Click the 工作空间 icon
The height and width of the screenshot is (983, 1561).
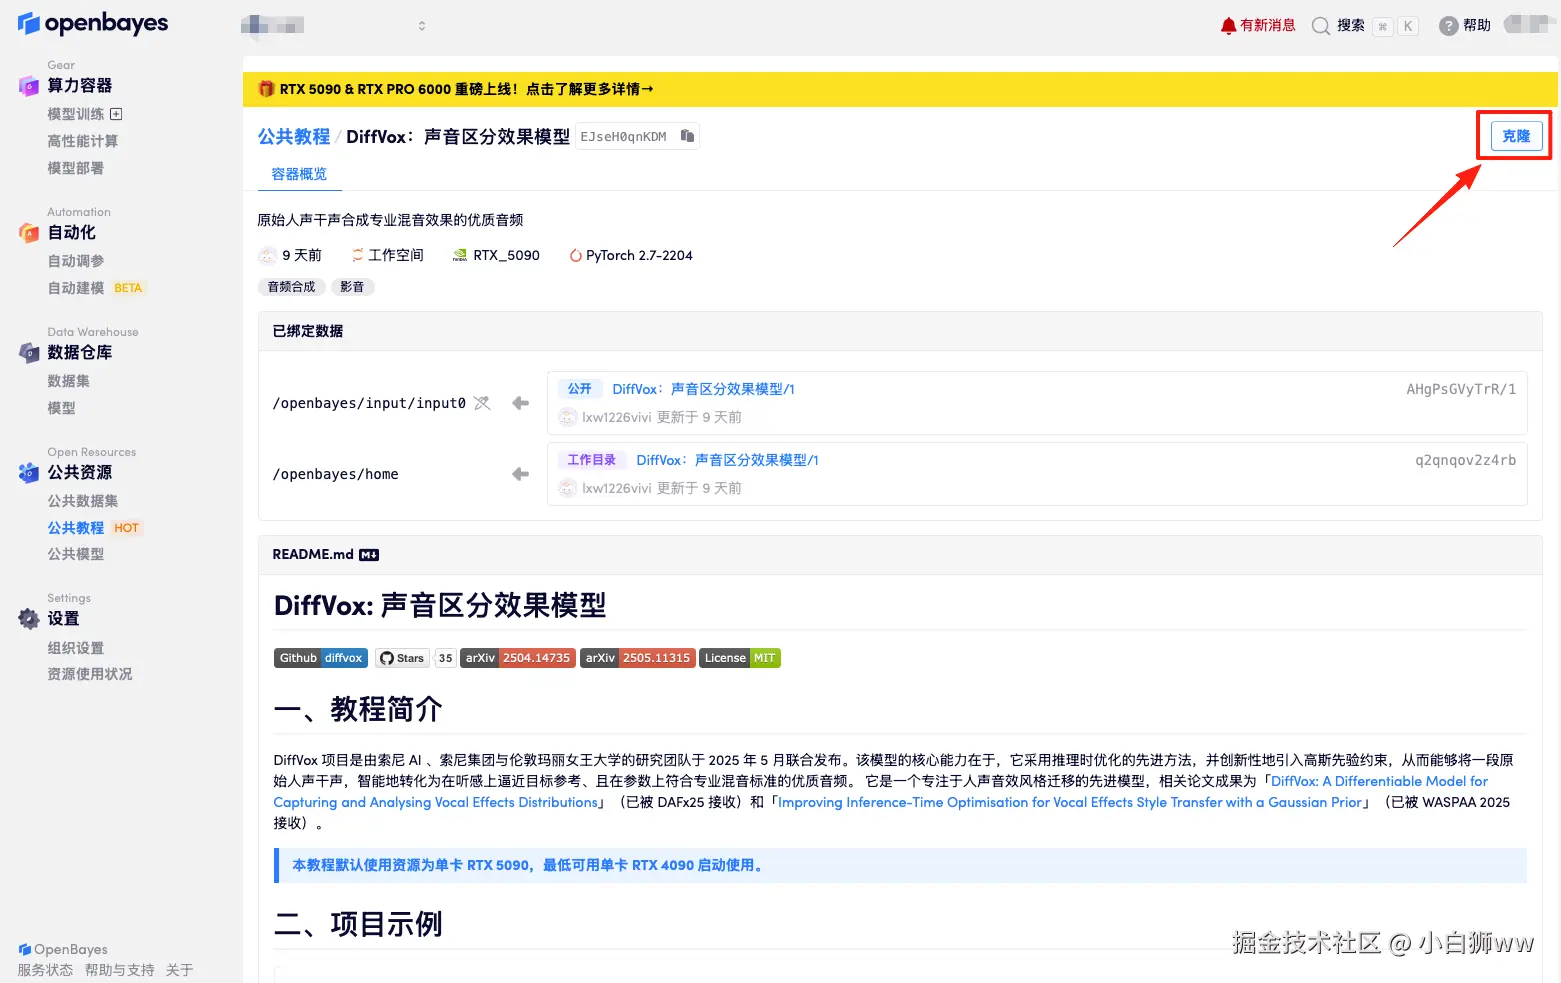358,256
